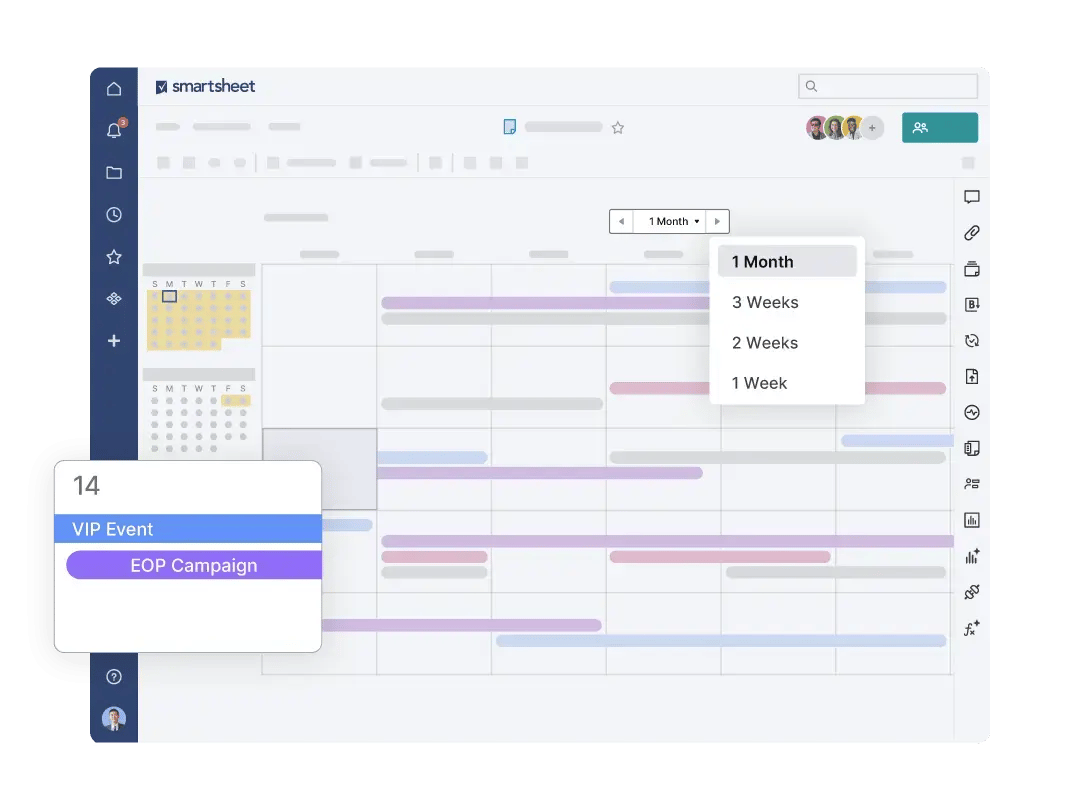Click the teal Share button

pos(939,128)
